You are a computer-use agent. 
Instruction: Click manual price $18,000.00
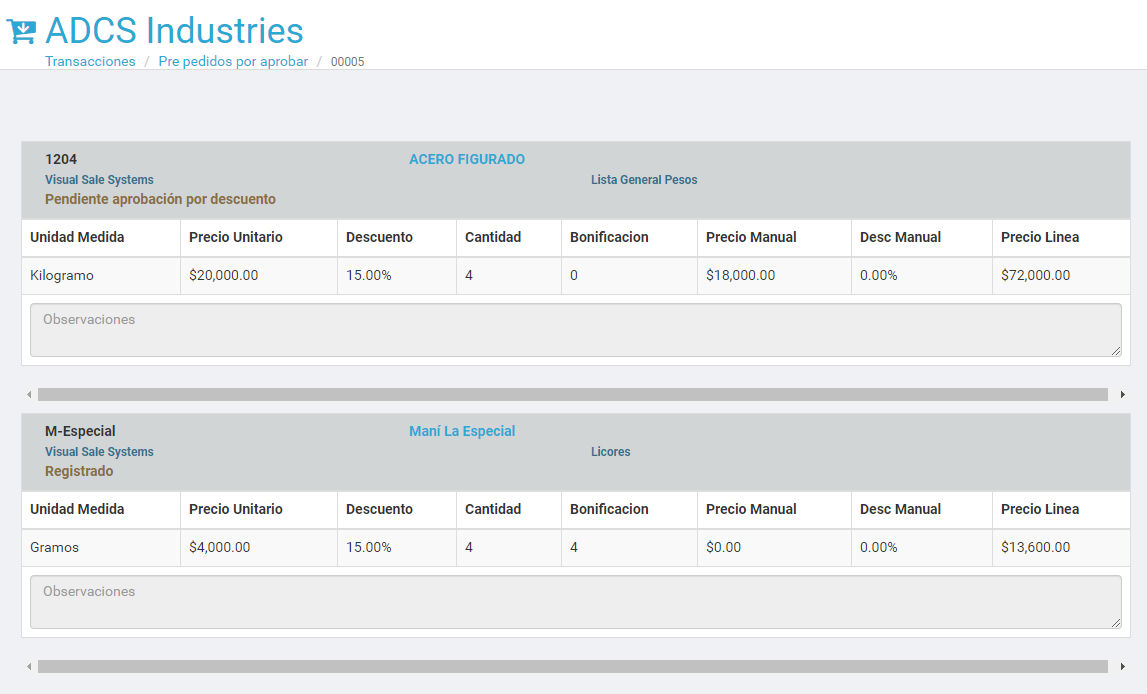[740, 276]
